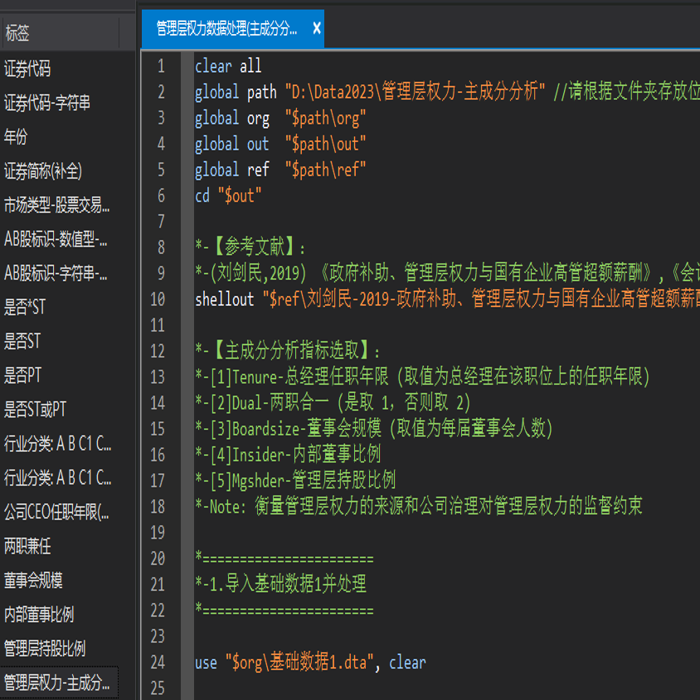Viewport: 700px width, 700px height.
Task: Choose the 证券简称(补全) variable
Action: (x=44, y=171)
